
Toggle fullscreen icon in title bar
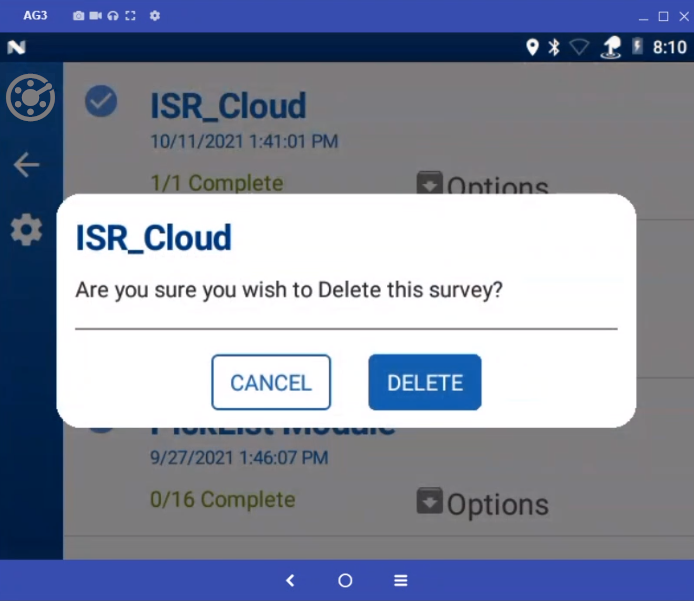[130, 16]
